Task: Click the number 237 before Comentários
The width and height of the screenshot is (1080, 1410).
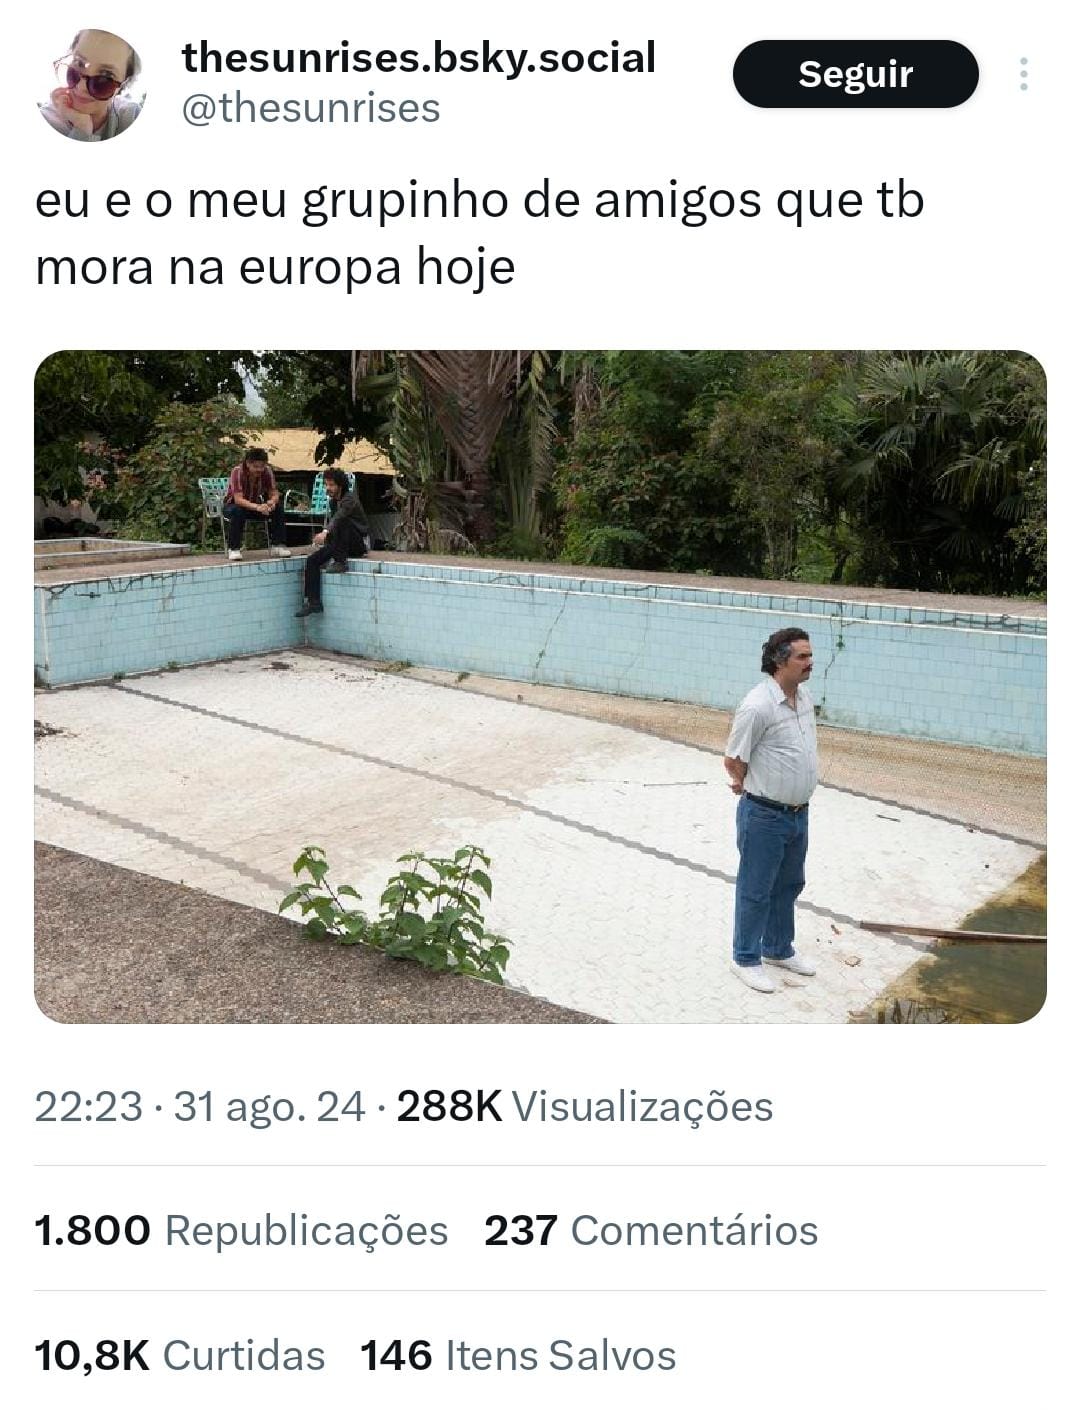Action: [x=521, y=1230]
